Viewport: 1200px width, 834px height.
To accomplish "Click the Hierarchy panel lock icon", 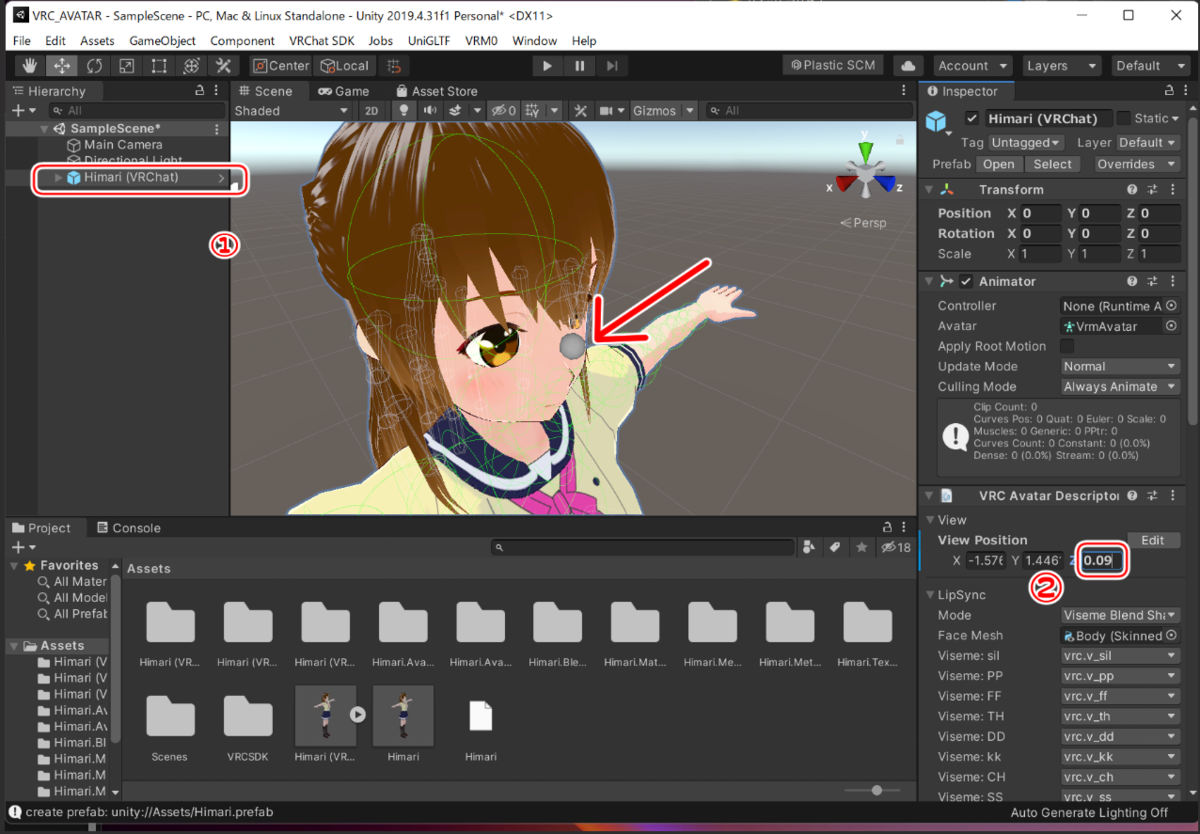I will [x=199, y=91].
